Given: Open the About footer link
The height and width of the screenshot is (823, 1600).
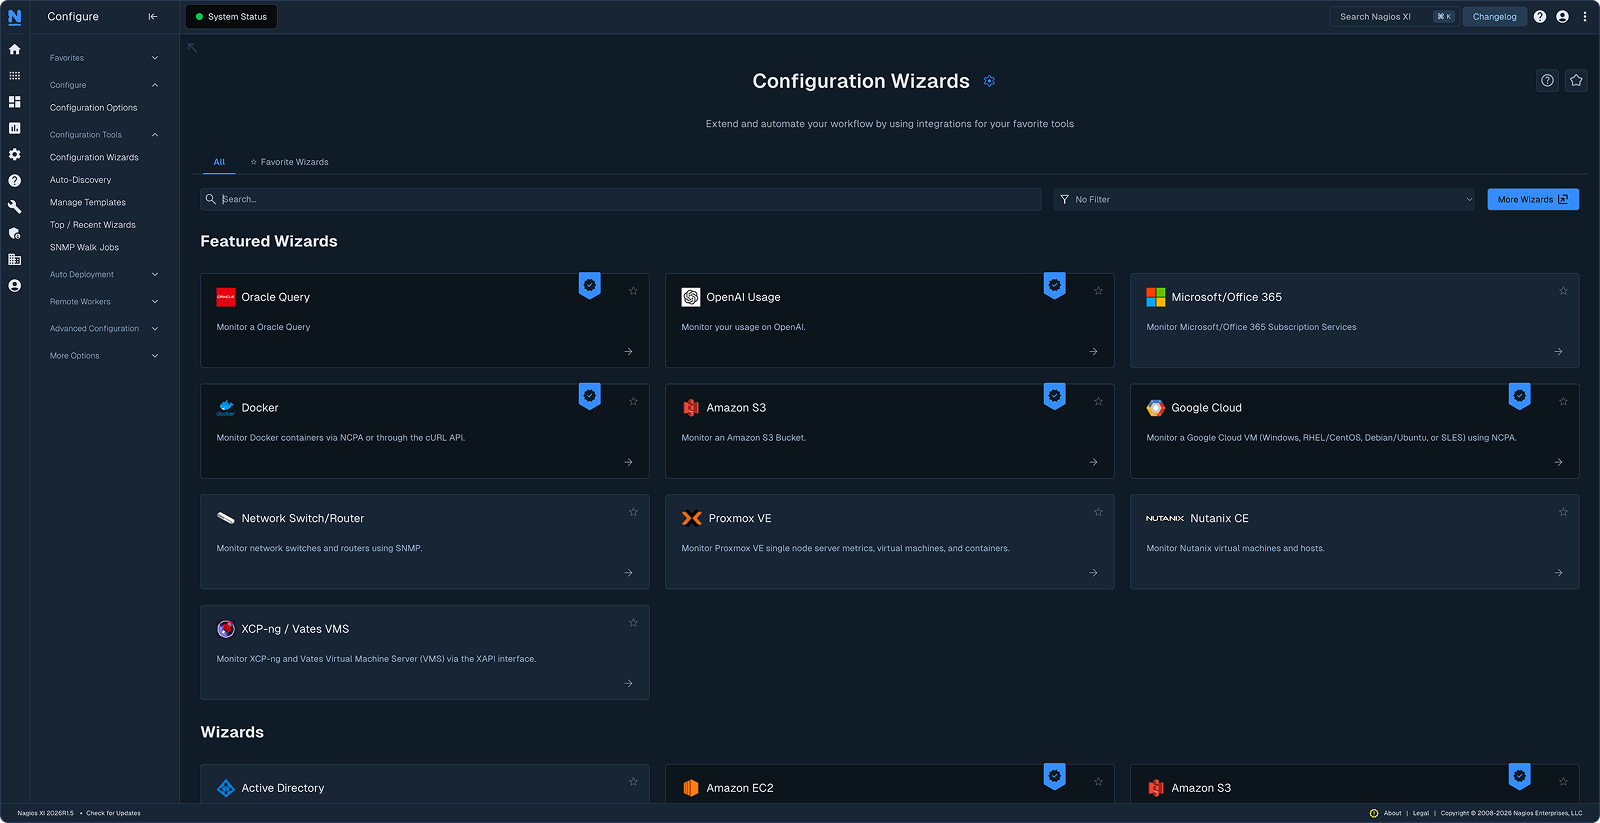Looking at the screenshot, I should [1392, 813].
